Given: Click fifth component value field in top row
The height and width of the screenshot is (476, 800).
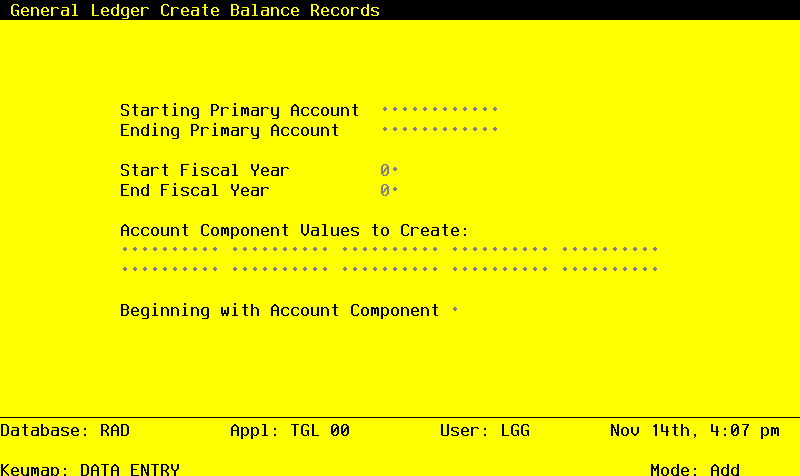Looking at the screenshot, I should 611,249.
